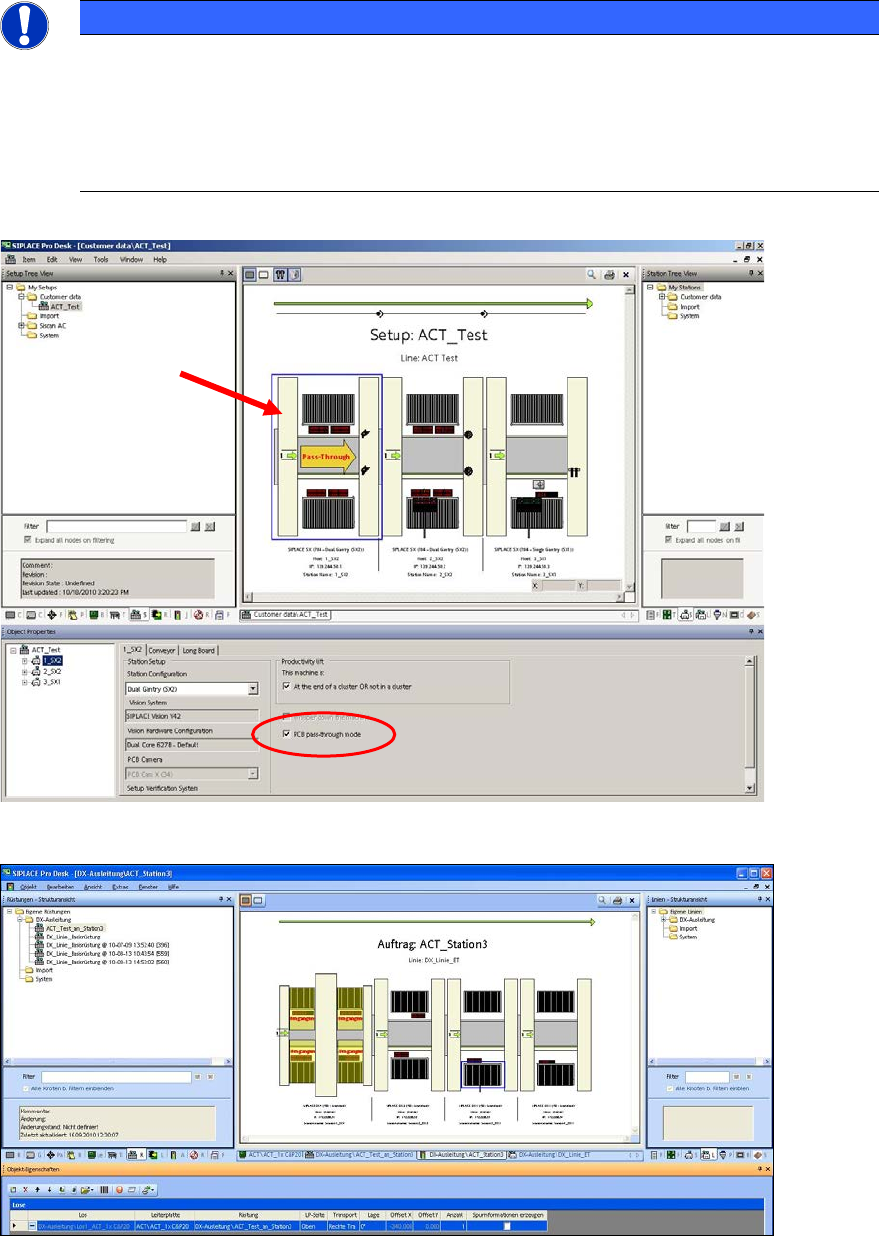The height and width of the screenshot is (1236, 879).
Task: Click the Rüstungen filter input field
Action: (x=118, y=1076)
